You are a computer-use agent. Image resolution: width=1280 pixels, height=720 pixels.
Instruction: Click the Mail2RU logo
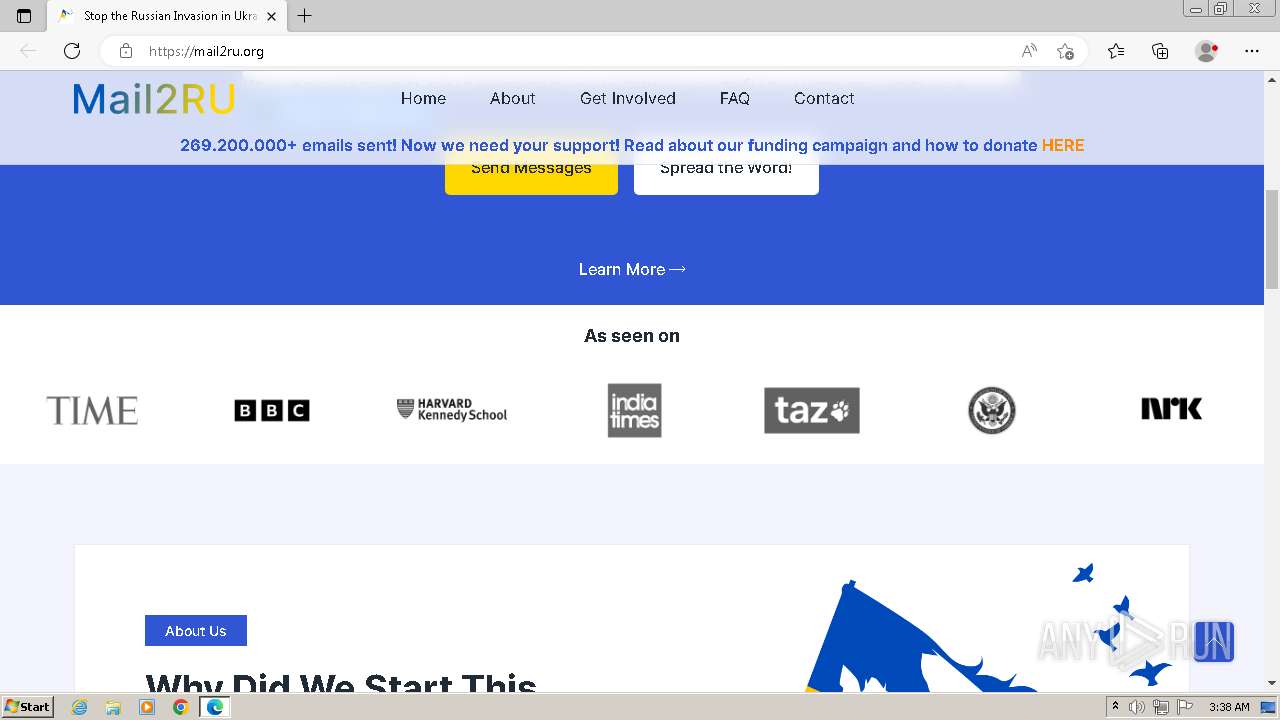pyautogui.click(x=154, y=98)
